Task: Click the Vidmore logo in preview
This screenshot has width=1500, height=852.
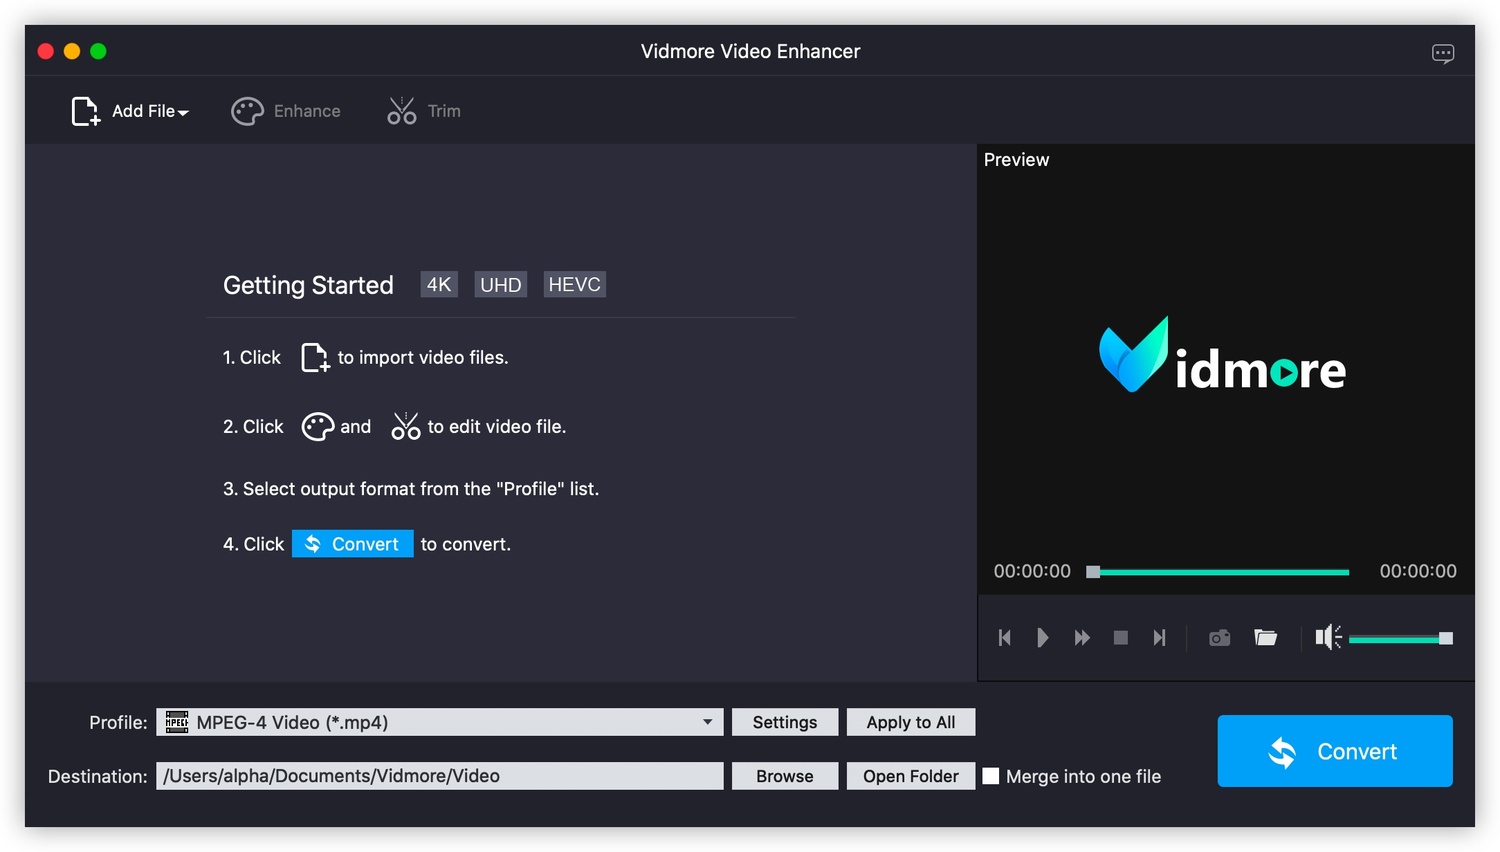Action: (x=1223, y=355)
